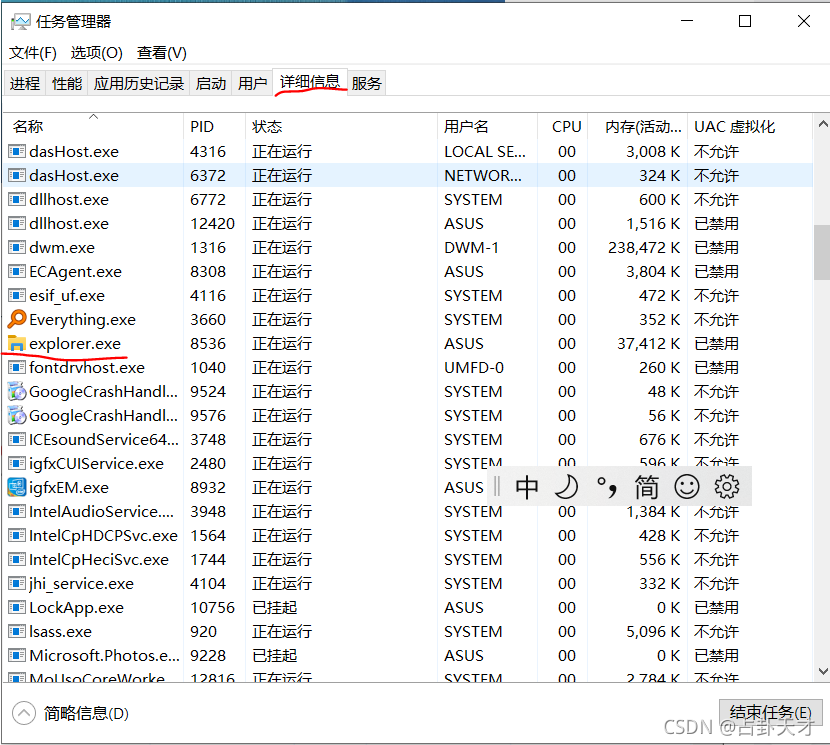Switch to the 启动 tab
Image resolution: width=830 pixels, height=745 pixels.
pos(211,83)
